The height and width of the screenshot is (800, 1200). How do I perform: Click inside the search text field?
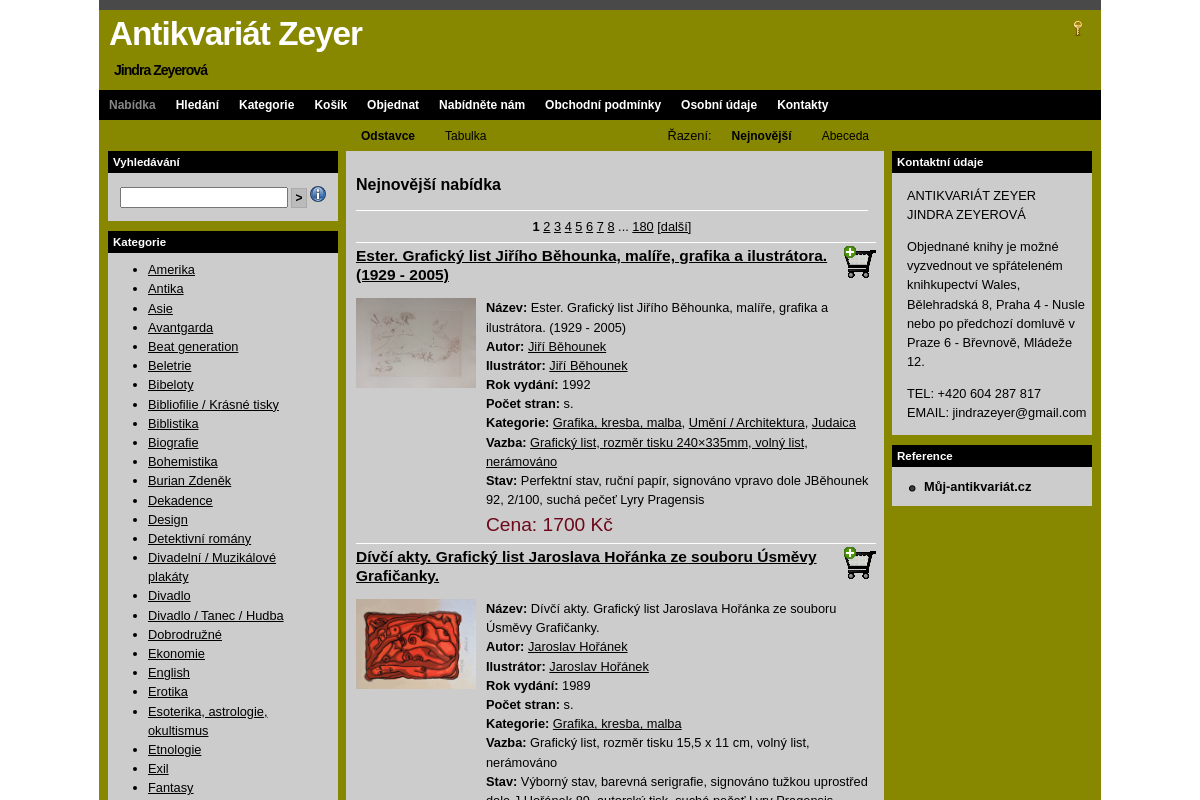coord(203,196)
